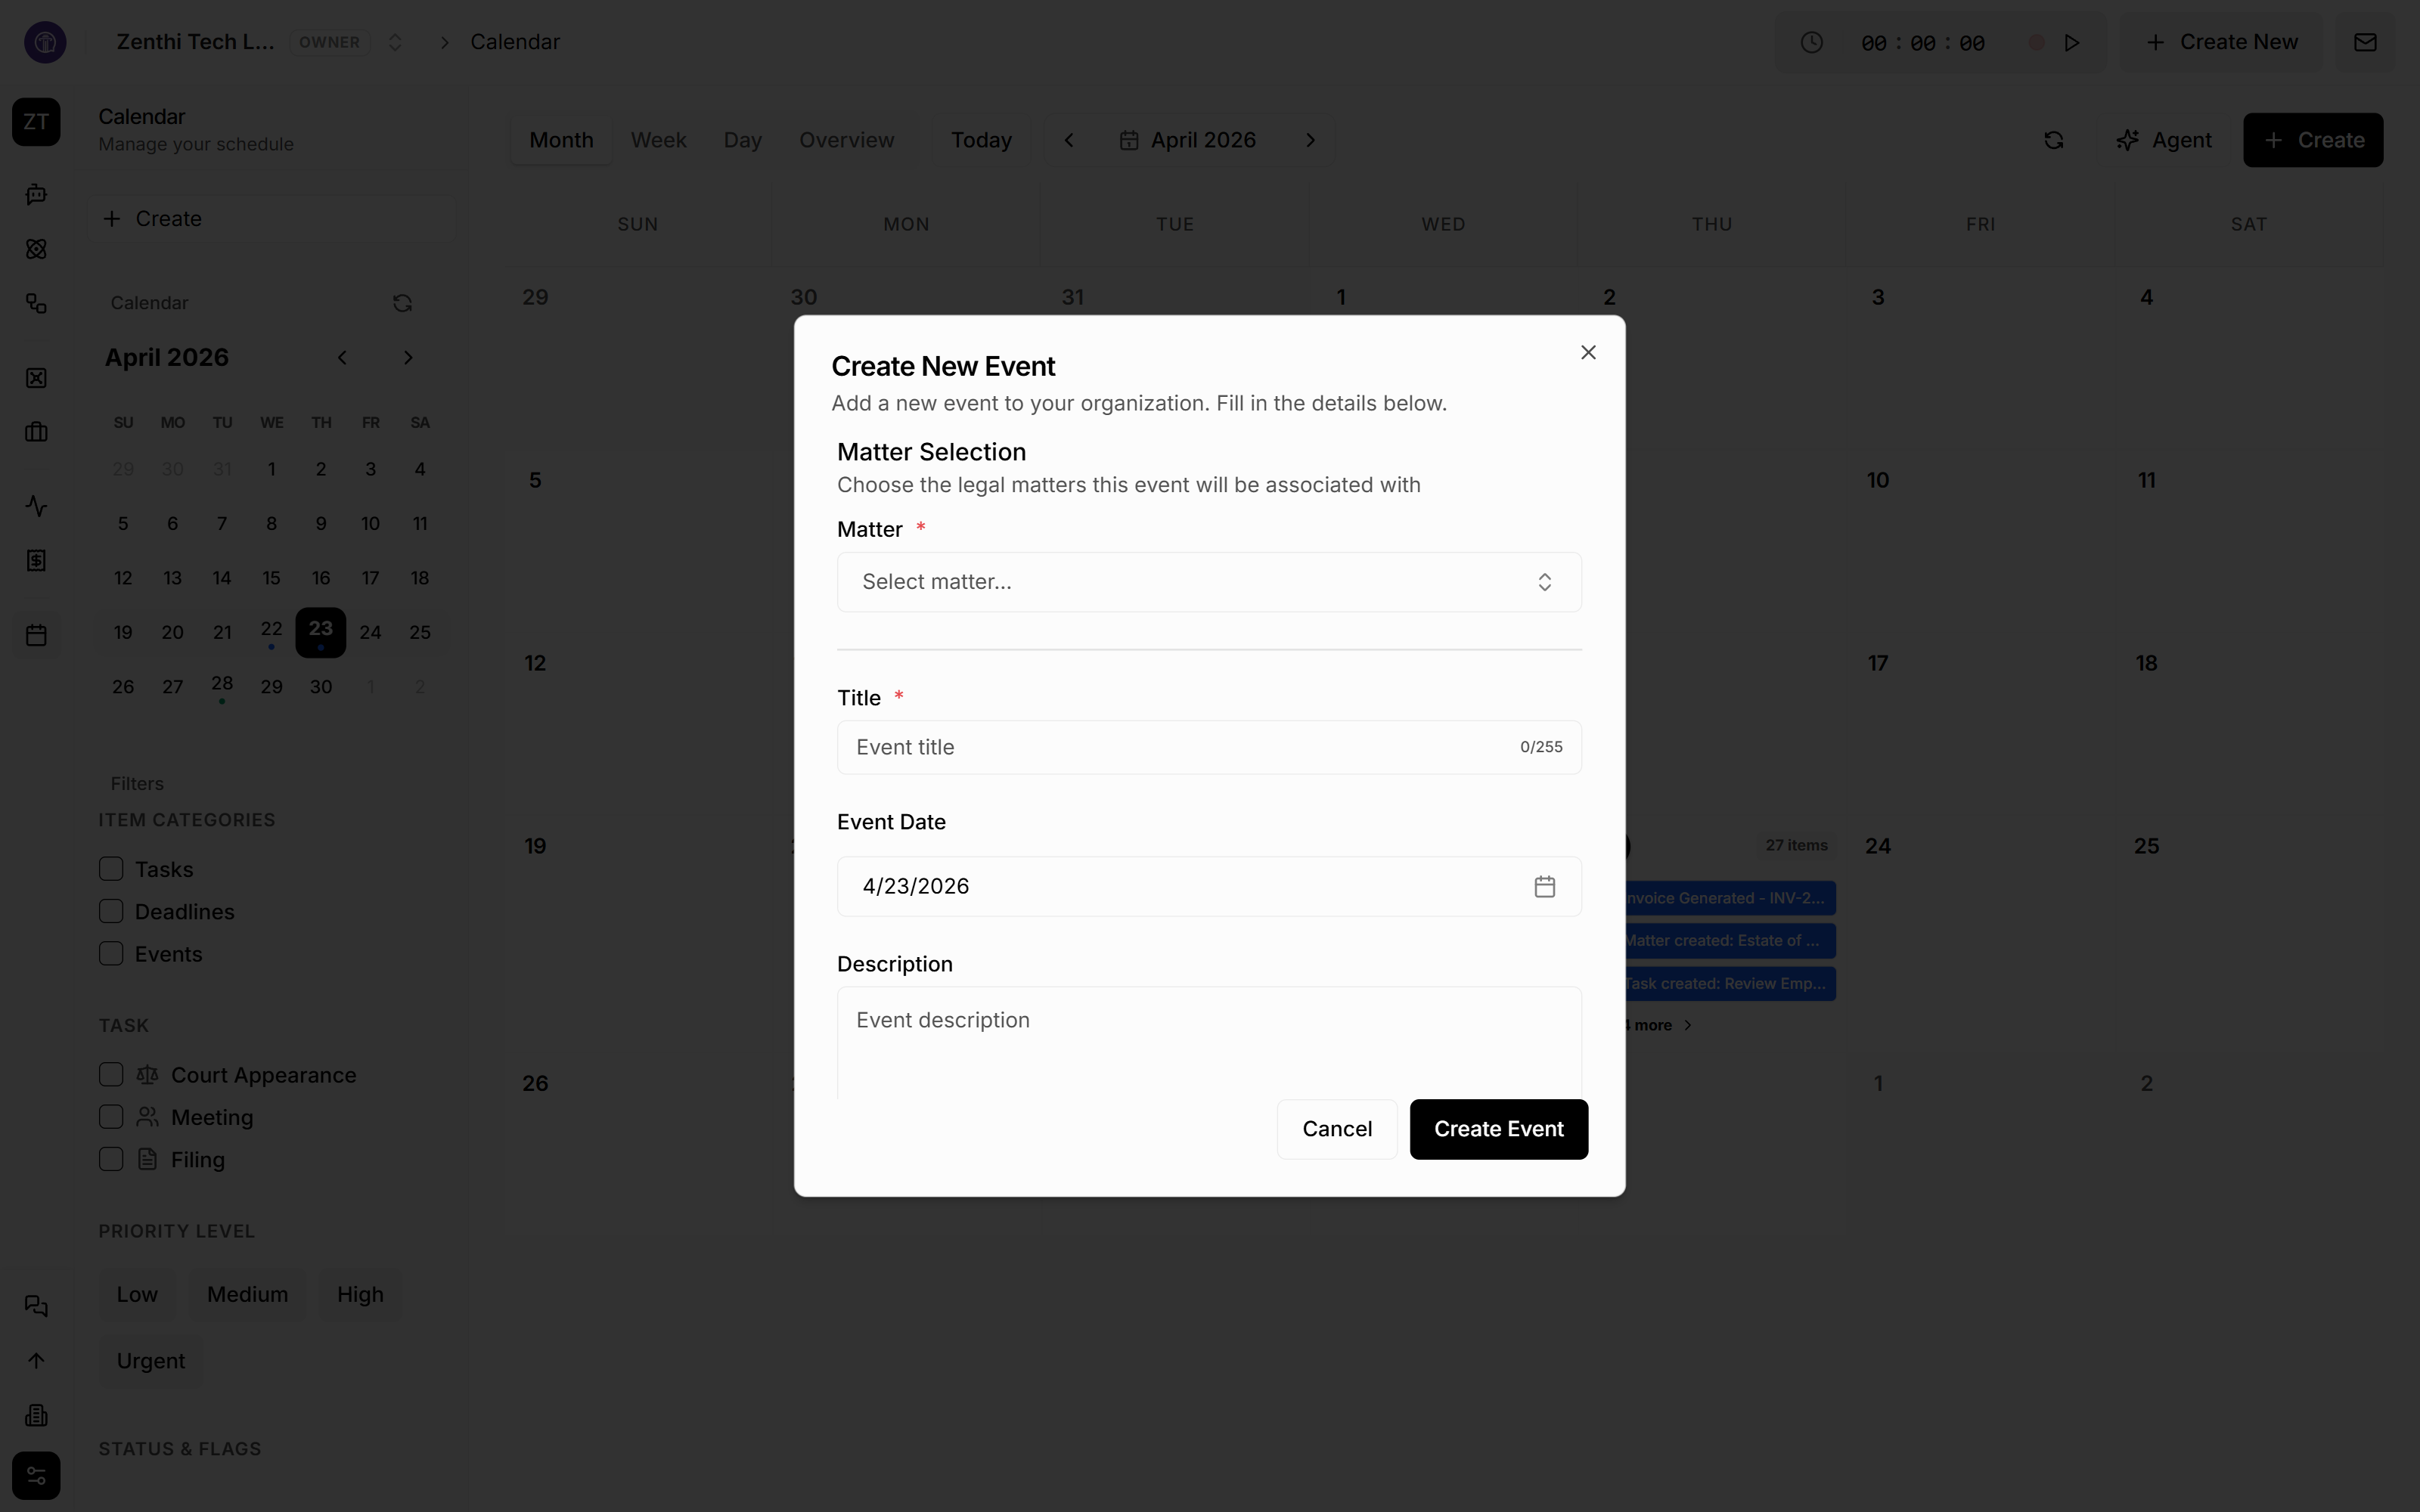Enable the Filing filter checkbox

[x=111, y=1159]
